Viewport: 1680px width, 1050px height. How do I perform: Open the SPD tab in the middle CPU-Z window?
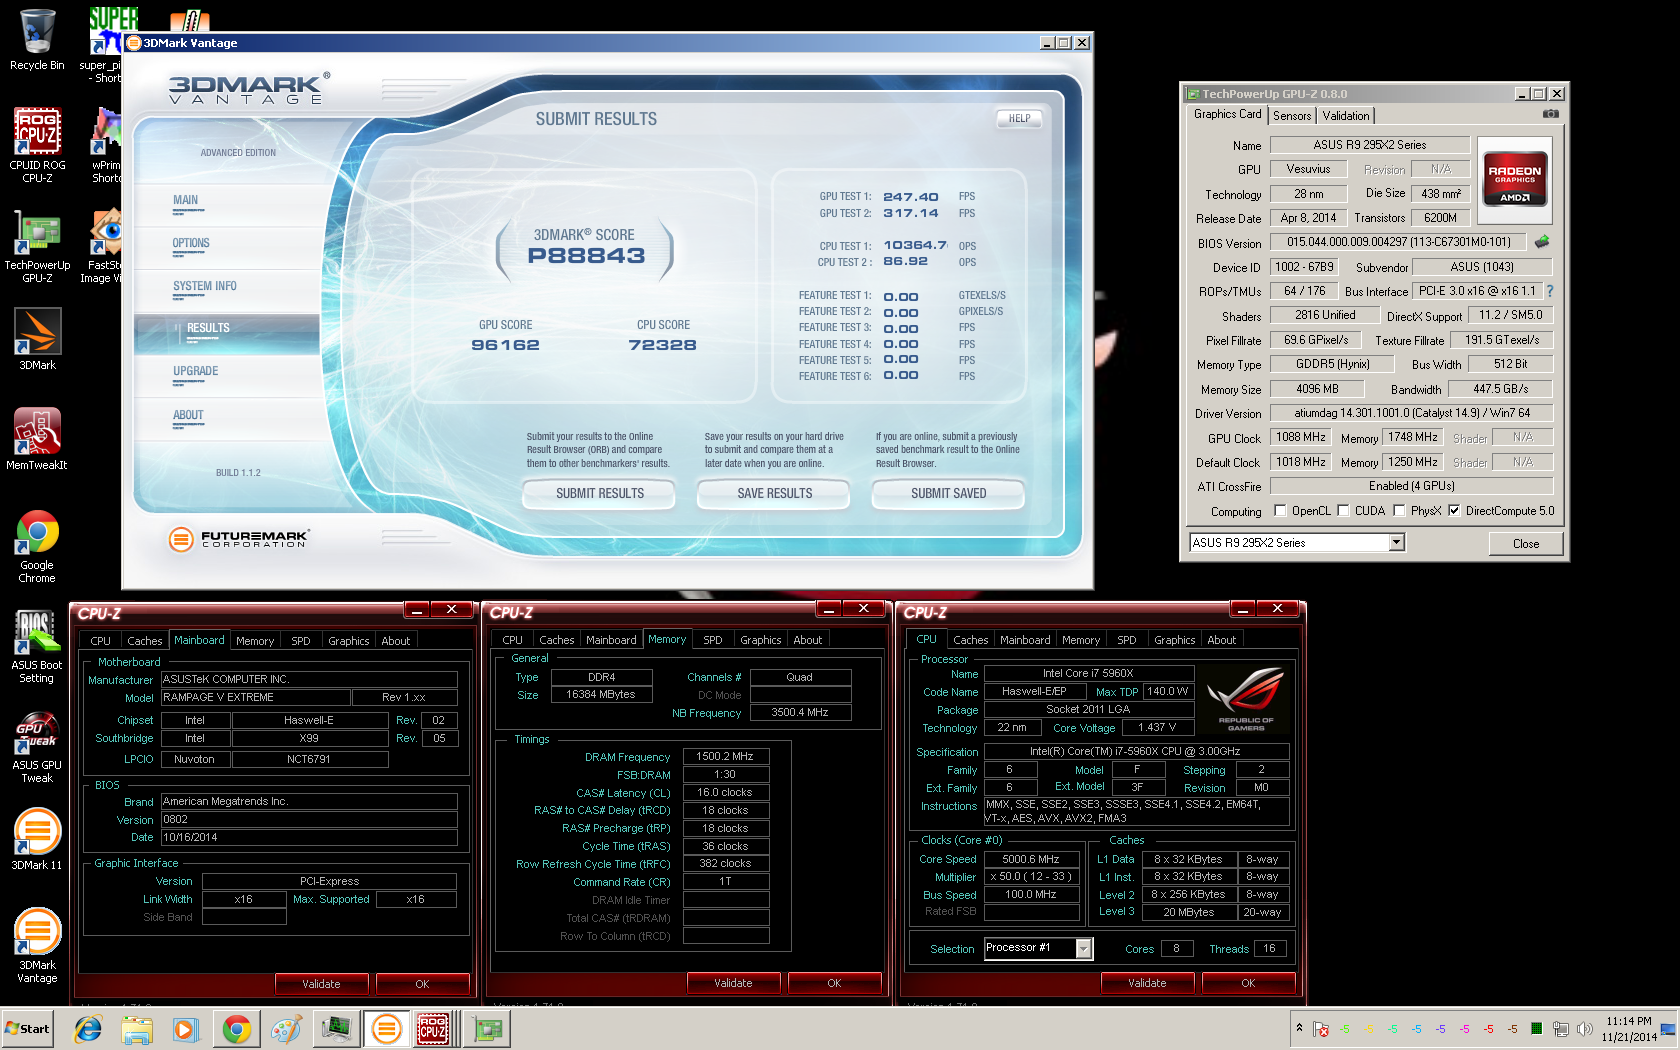(x=712, y=640)
